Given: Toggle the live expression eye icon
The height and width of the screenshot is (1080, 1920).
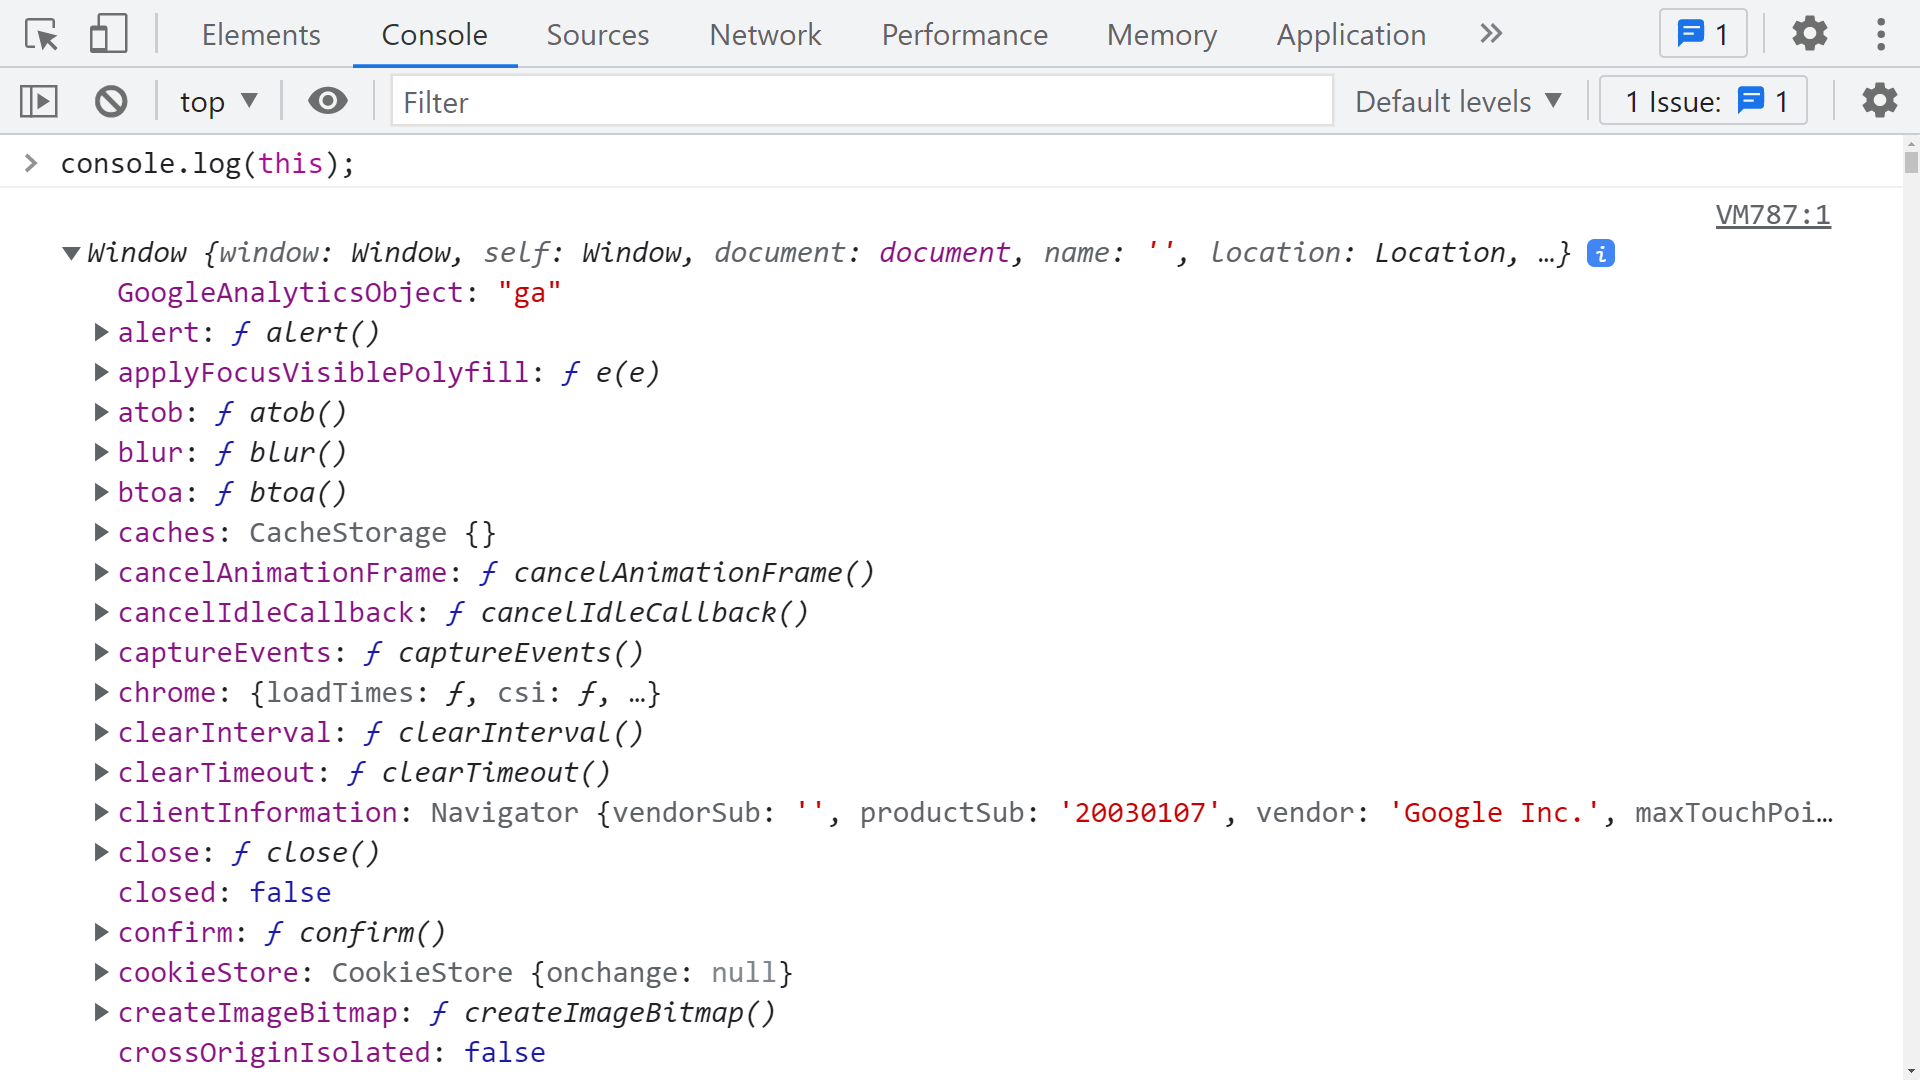Looking at the screenshot, I should coord(327,101).
